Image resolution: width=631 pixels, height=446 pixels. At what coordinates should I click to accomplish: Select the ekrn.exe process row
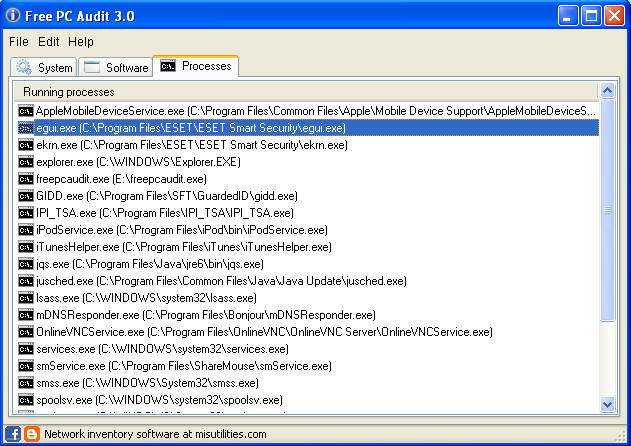click(308, 145)
